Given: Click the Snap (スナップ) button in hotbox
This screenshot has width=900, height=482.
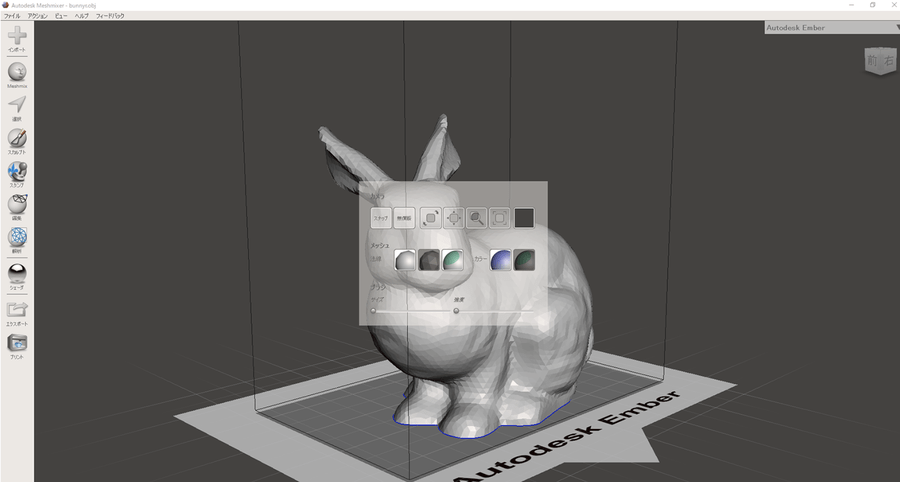Looking at the screenshot, I should click(381, 218).
